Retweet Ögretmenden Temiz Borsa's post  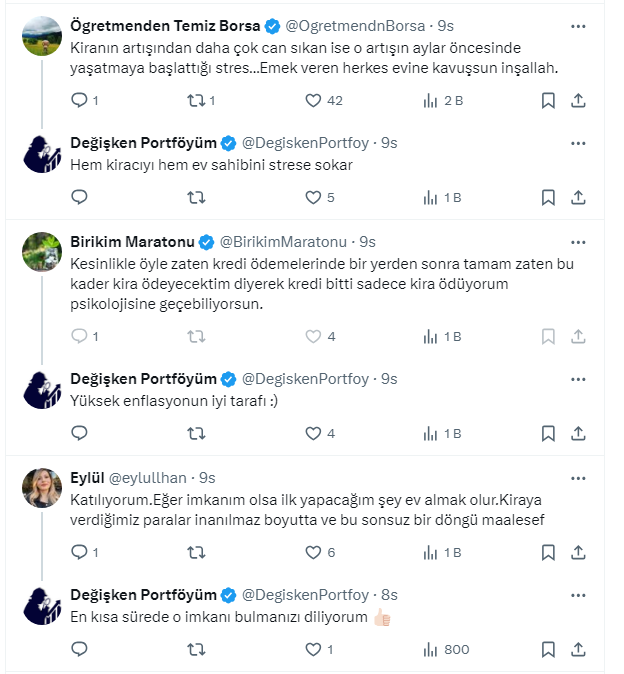197,100
